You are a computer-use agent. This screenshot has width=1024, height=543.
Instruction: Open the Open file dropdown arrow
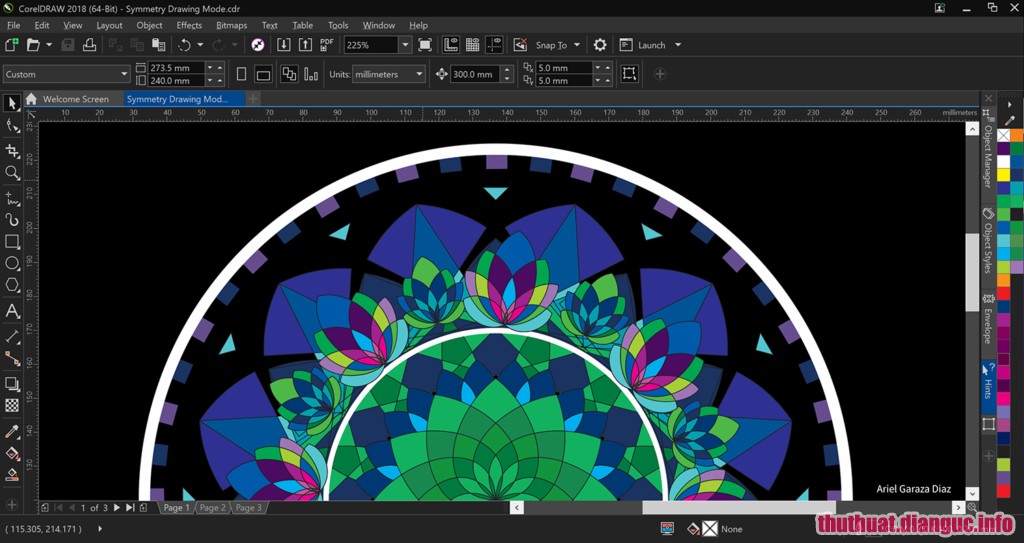click(x=48, y=45)
